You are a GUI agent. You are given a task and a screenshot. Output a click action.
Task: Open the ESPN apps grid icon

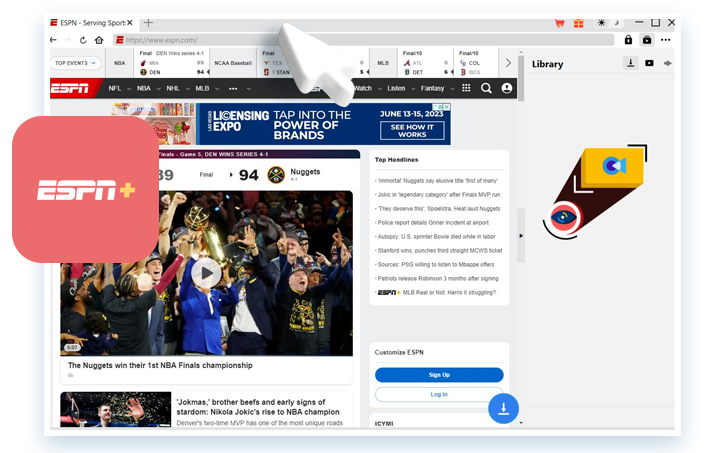[466, 88]
